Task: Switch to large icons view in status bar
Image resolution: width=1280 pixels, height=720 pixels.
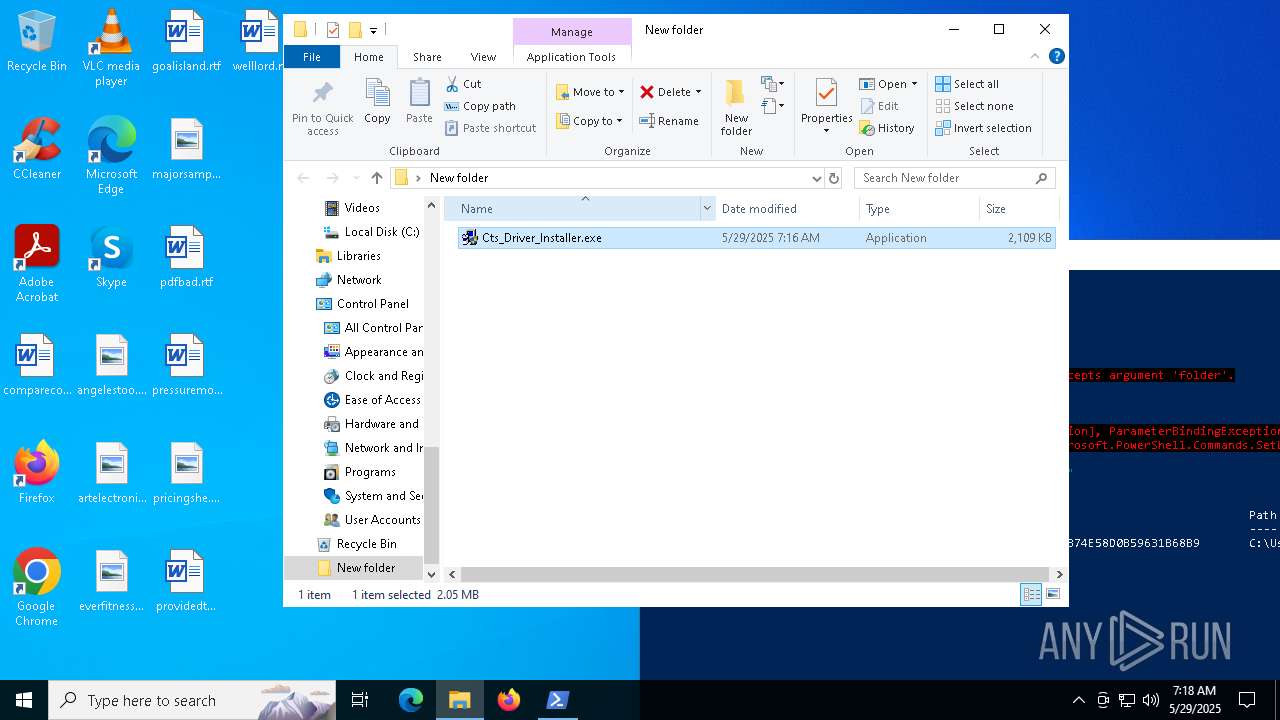Action: 1052,594
